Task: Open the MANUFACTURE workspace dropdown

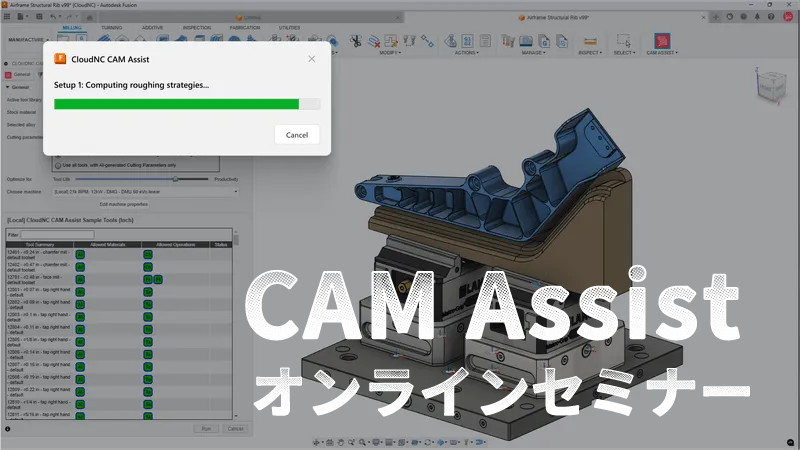Action: (x=28, y=40)
